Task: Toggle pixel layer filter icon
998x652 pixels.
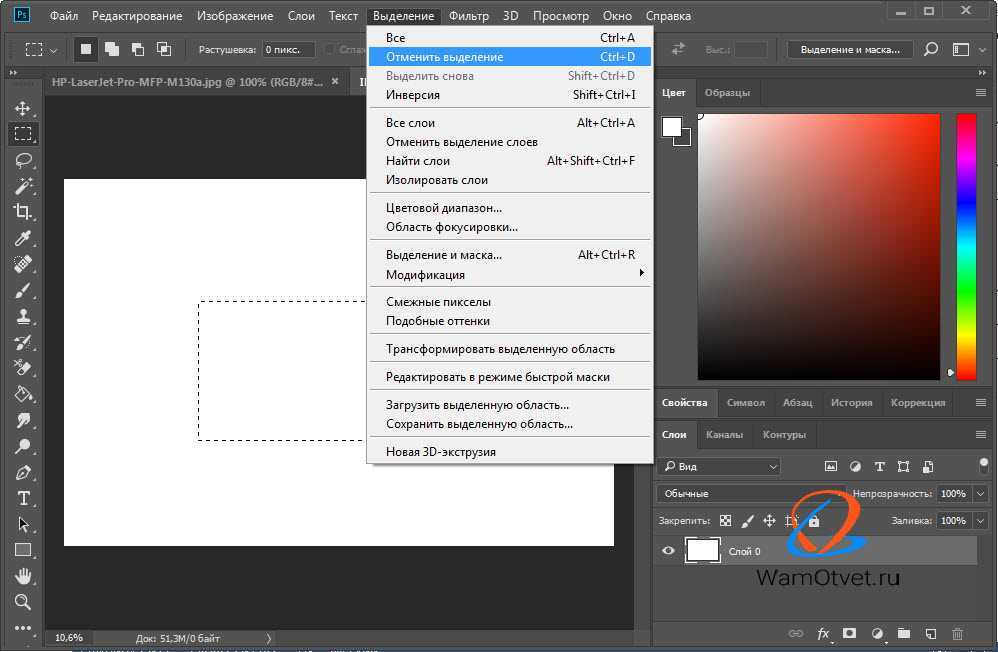Action: click(x=831, y=467)
